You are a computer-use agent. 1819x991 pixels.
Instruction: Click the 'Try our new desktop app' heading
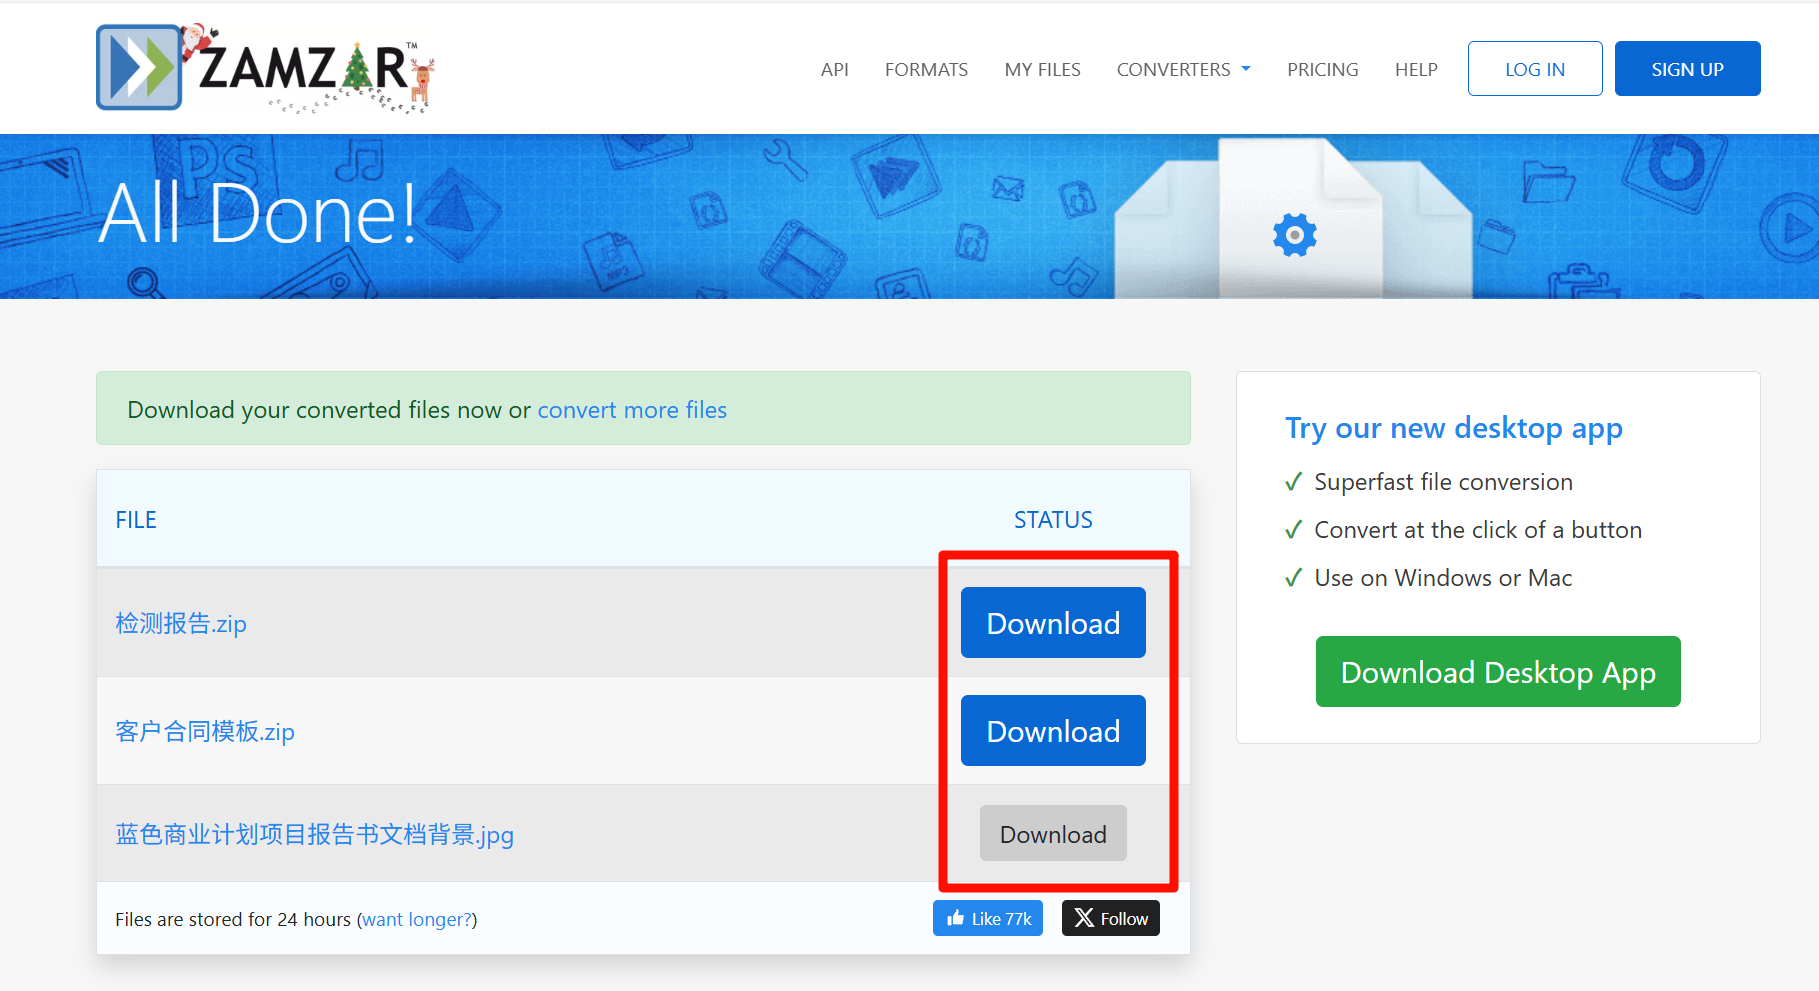tap(1453, 428)
